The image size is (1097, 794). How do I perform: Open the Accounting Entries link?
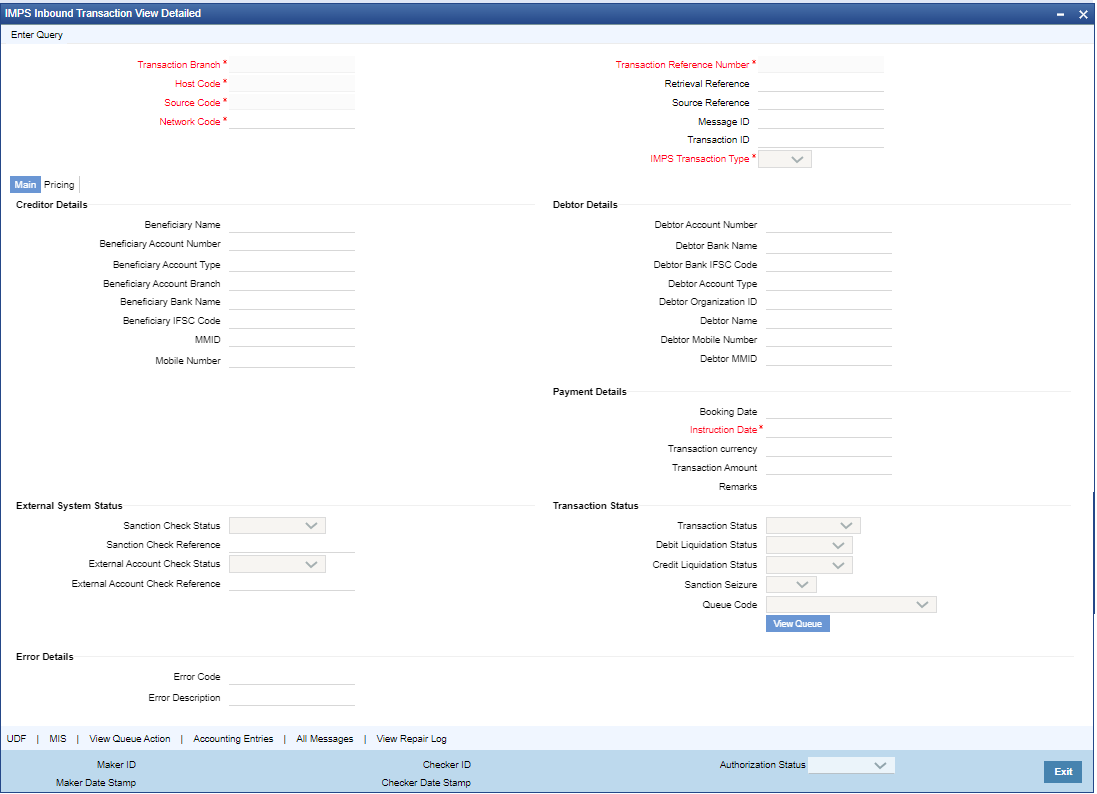coord(234,739)
